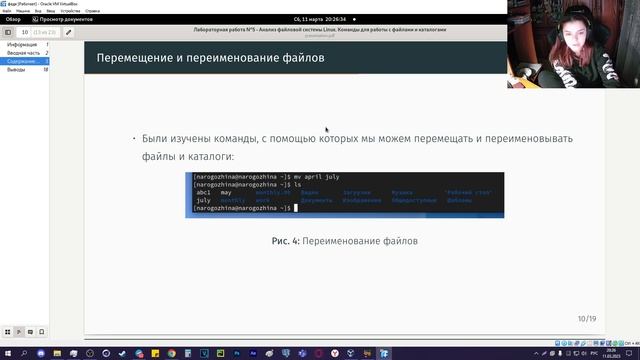The image size is (640, 360).
Task: Open the Ввод menu in VirtualBox
Action: [x=51, y=11]
